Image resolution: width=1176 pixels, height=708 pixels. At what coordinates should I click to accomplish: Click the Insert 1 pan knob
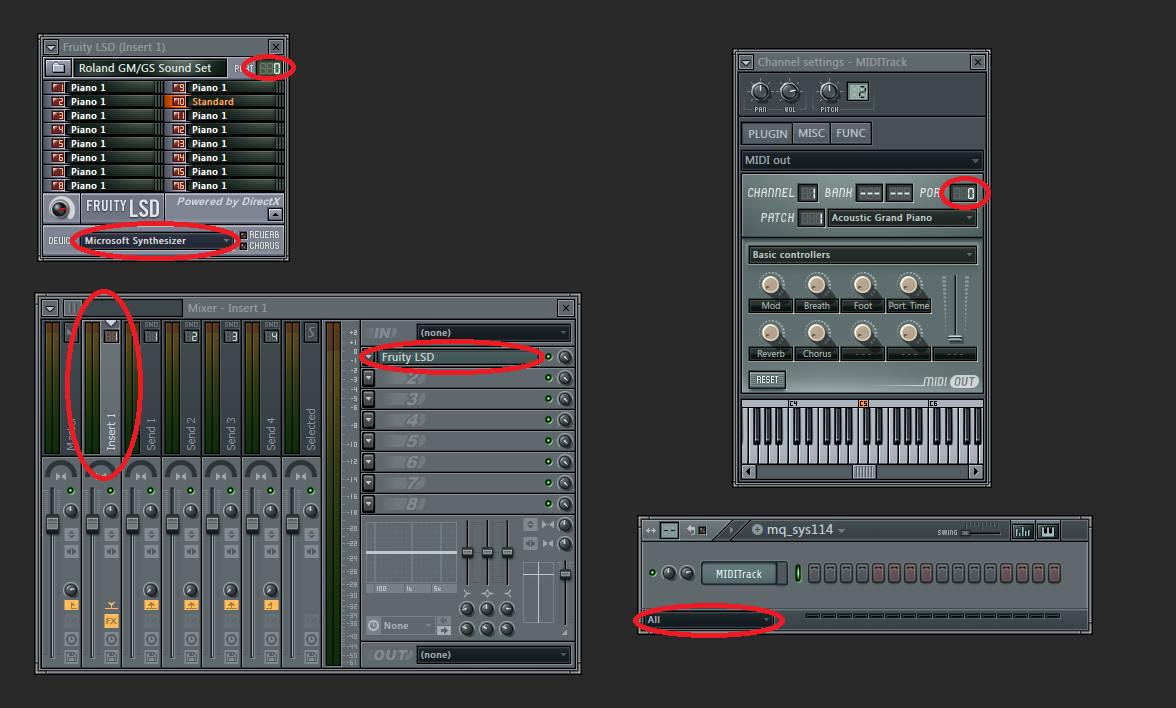pyautogui.click(x=111, y=511)
